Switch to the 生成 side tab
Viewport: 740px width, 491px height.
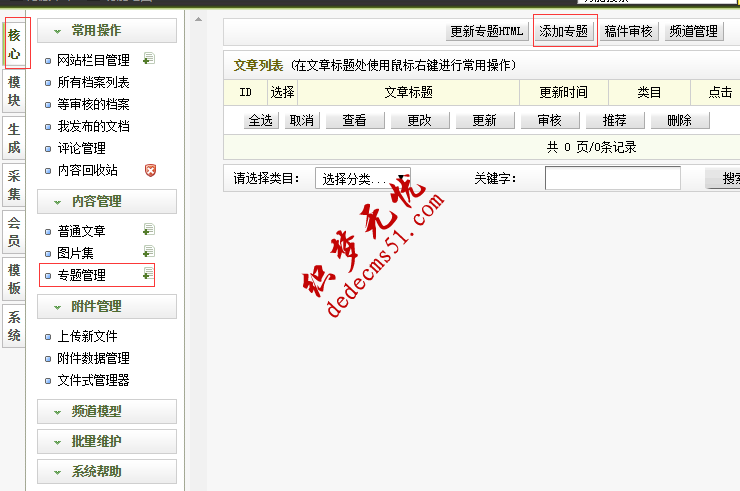(x=14, y=138)
